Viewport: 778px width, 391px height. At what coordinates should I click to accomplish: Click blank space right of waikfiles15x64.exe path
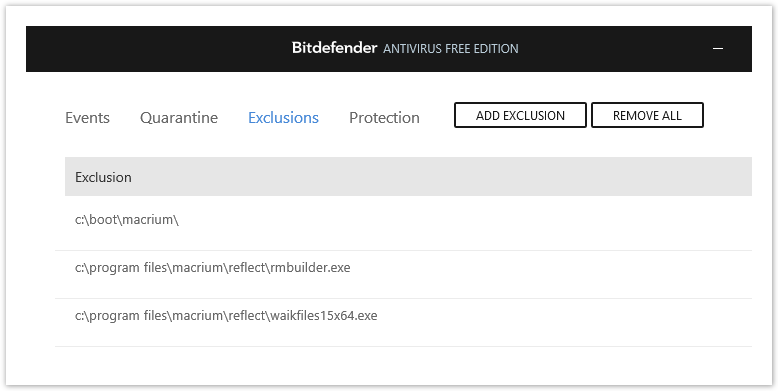click(564, 316)
